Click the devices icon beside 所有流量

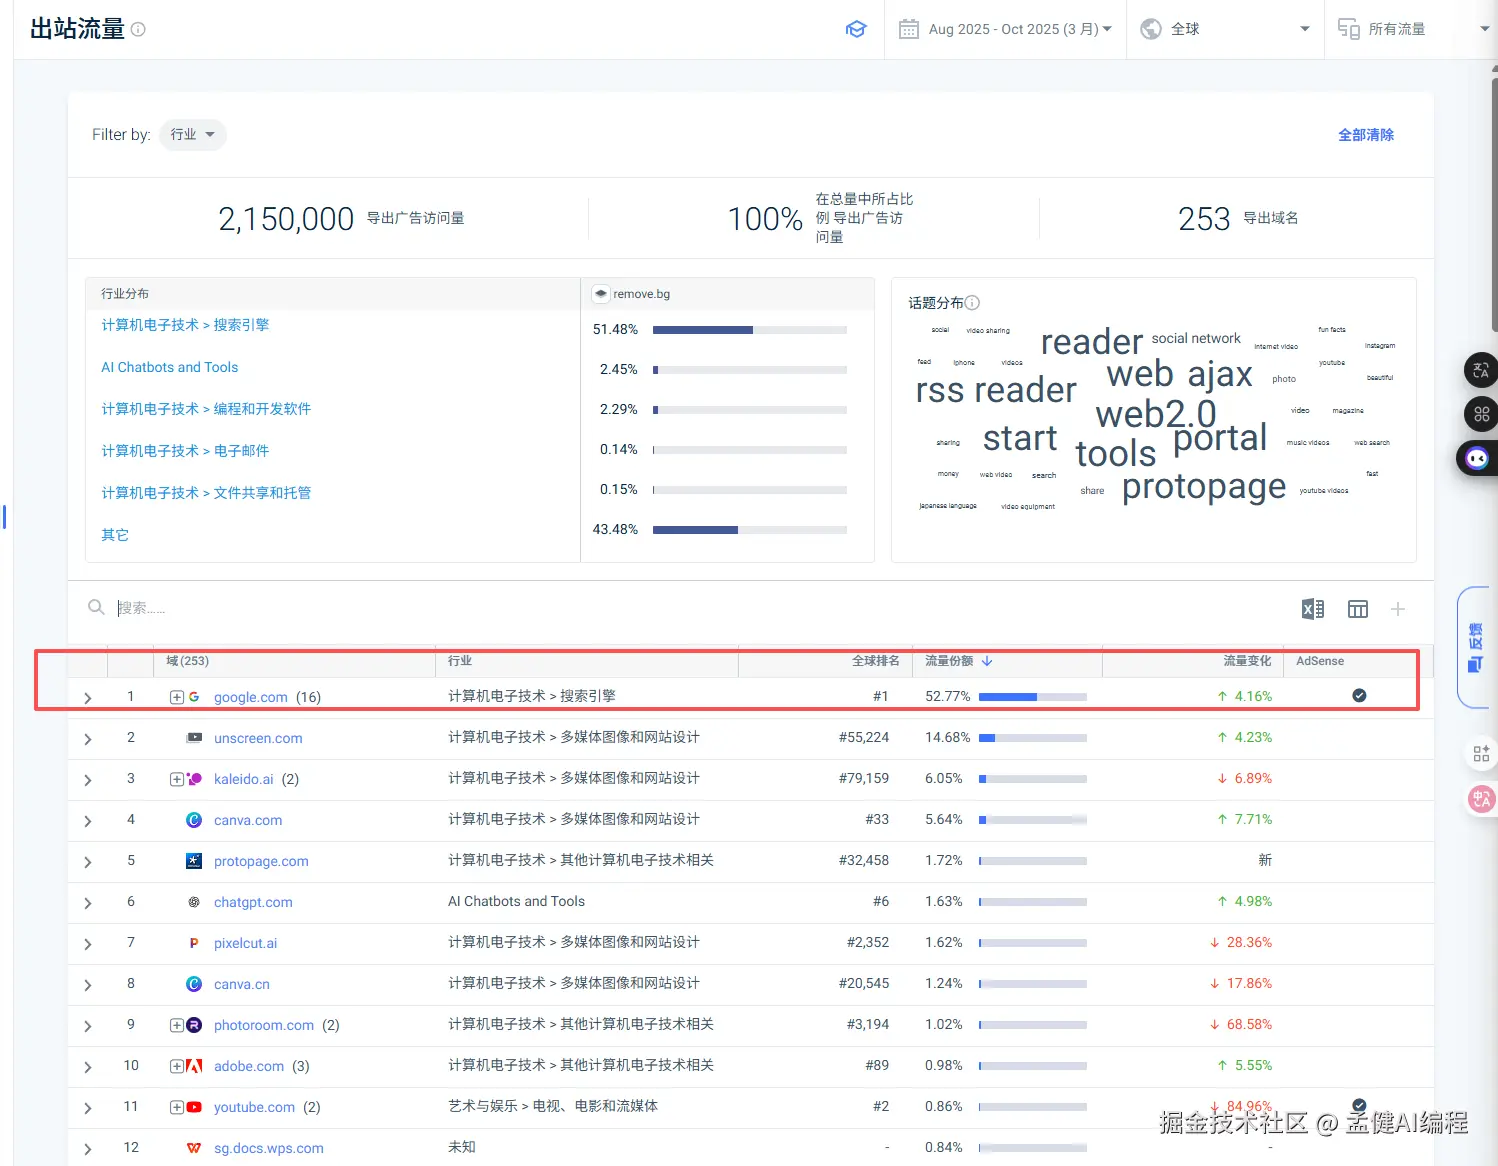1349,29
